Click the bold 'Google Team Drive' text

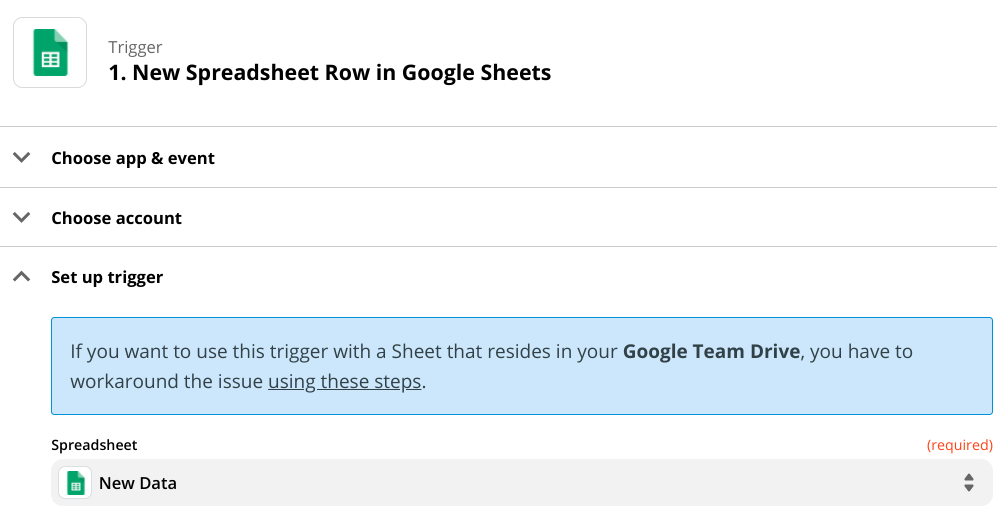click(x=711, y=351)
